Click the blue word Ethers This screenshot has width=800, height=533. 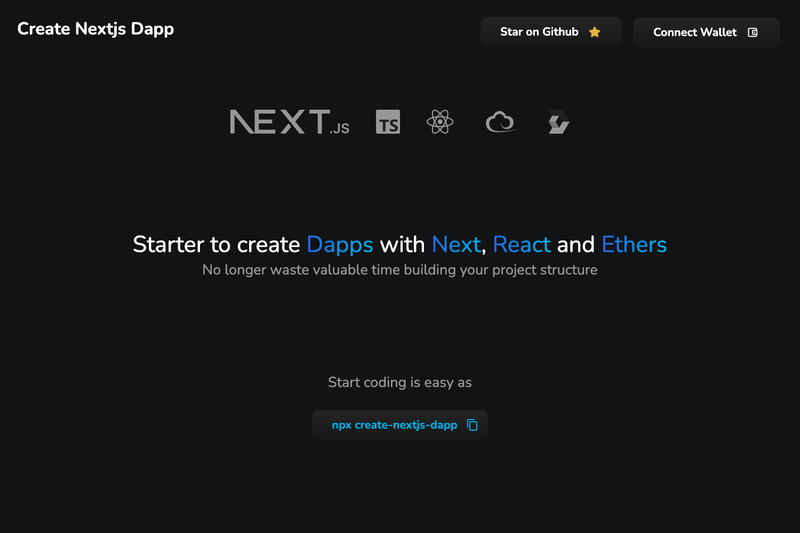click(x=634, y=245)
